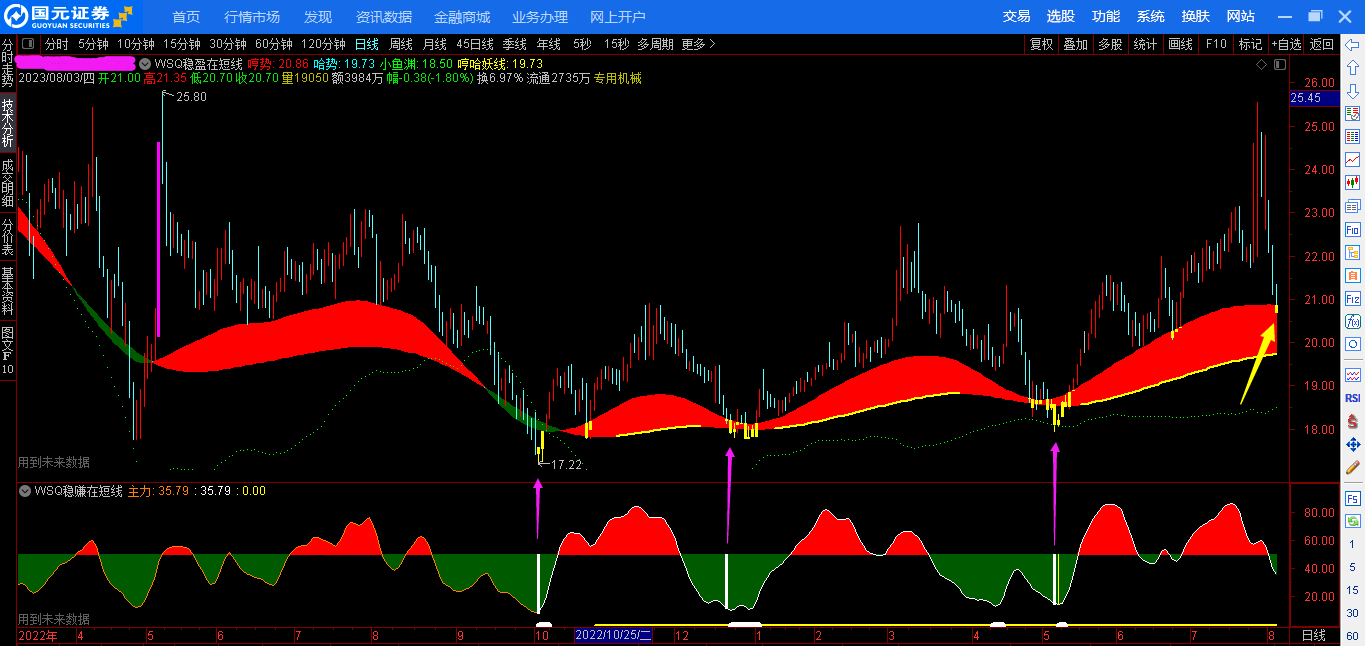Select the pencil drawing tool icon

pyautogui.click(x=1352, y=467)
